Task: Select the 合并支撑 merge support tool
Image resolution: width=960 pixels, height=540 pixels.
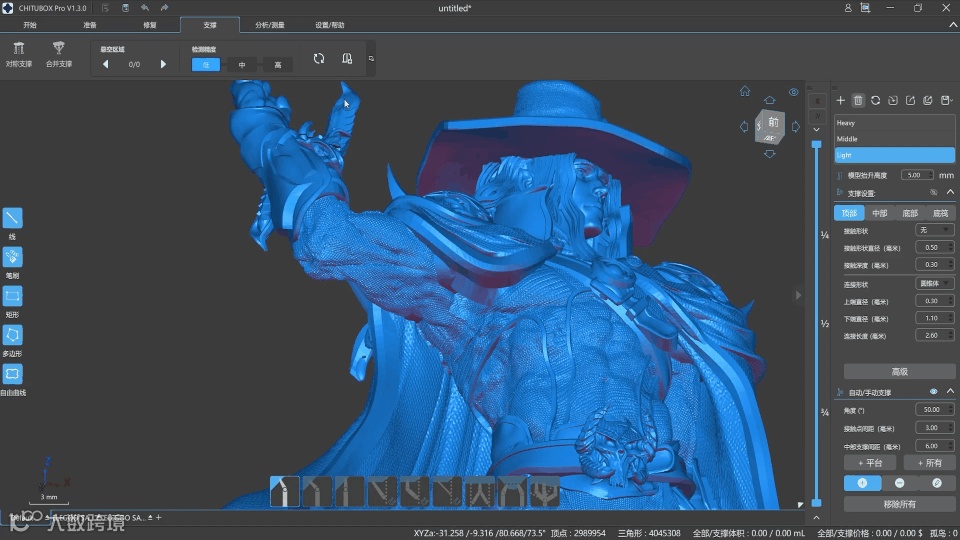Action: tap(59, 54)
